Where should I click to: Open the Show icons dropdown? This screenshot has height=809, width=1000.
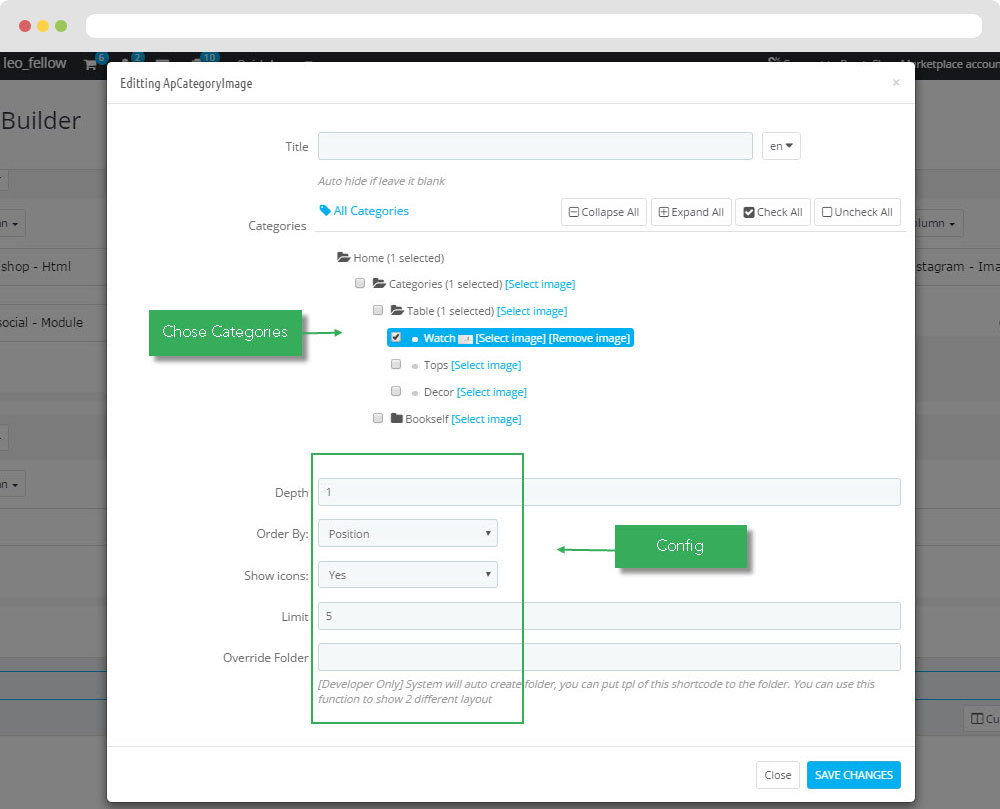(407, 575)
